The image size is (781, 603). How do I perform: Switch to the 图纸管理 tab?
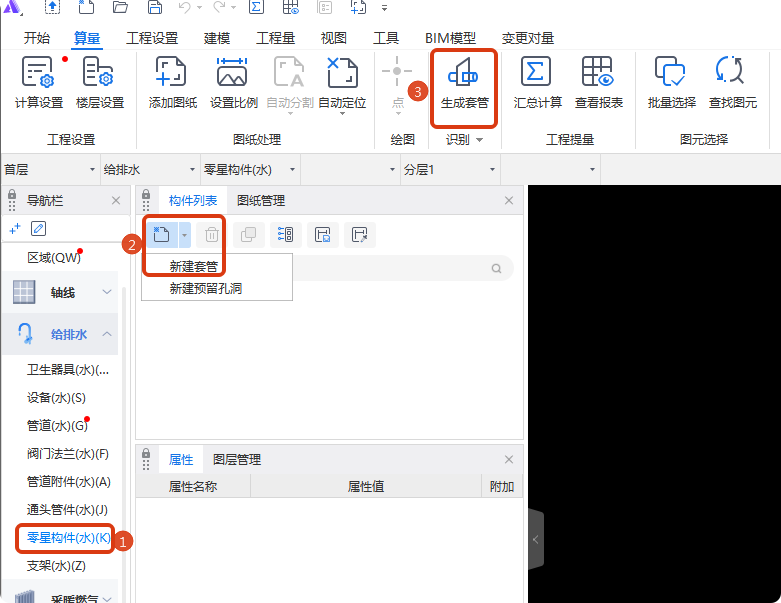coord(261,201)
